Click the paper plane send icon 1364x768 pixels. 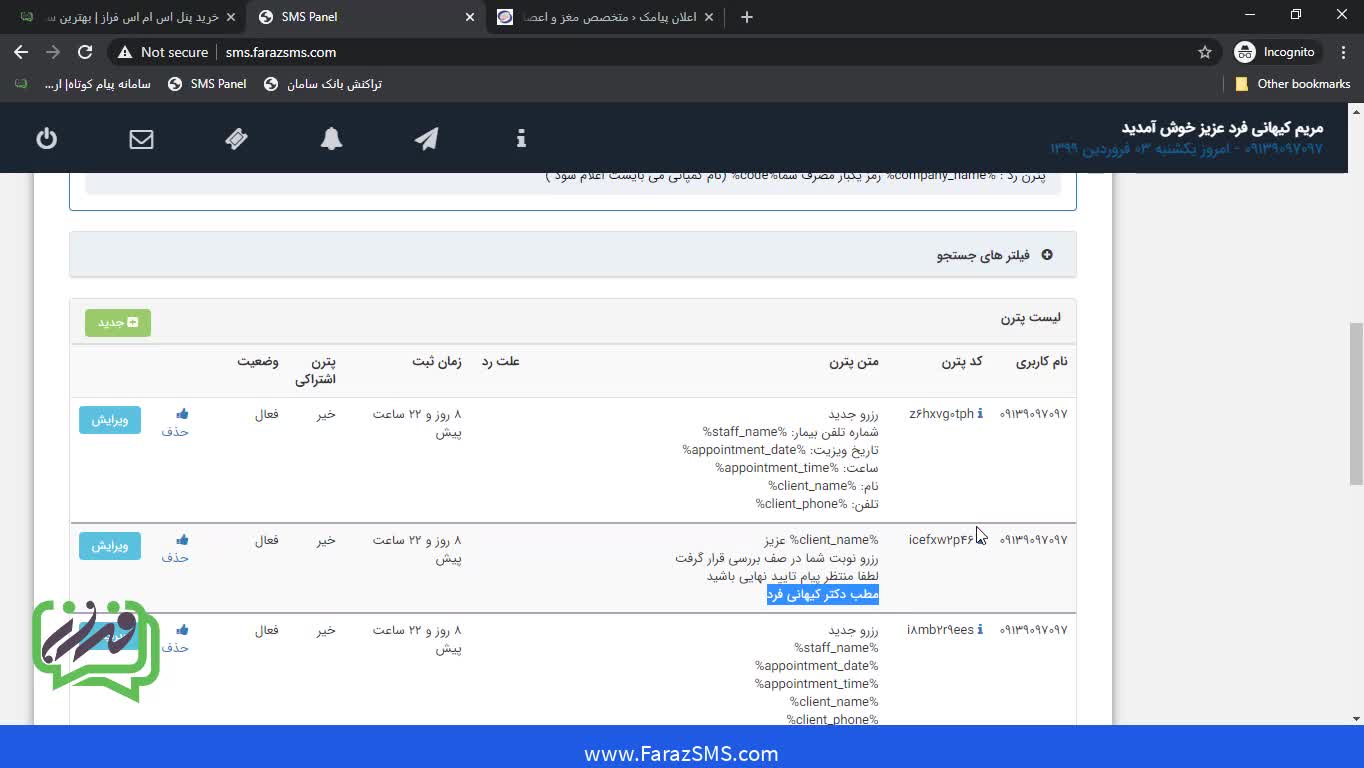[426, 139]
